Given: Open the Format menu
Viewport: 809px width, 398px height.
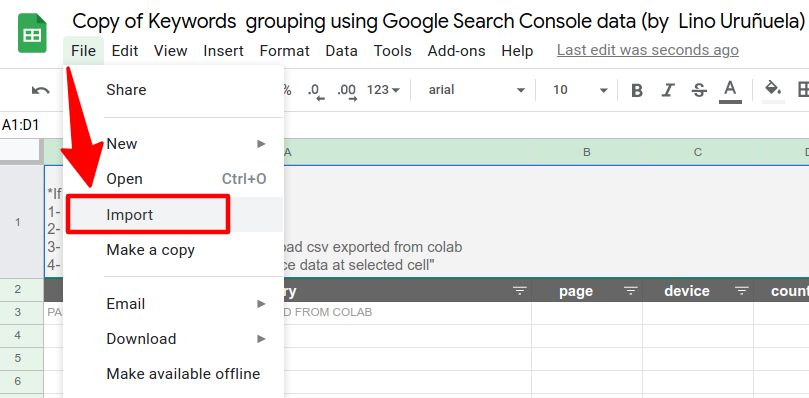Looking at the screenshot, I should (285, 51).
